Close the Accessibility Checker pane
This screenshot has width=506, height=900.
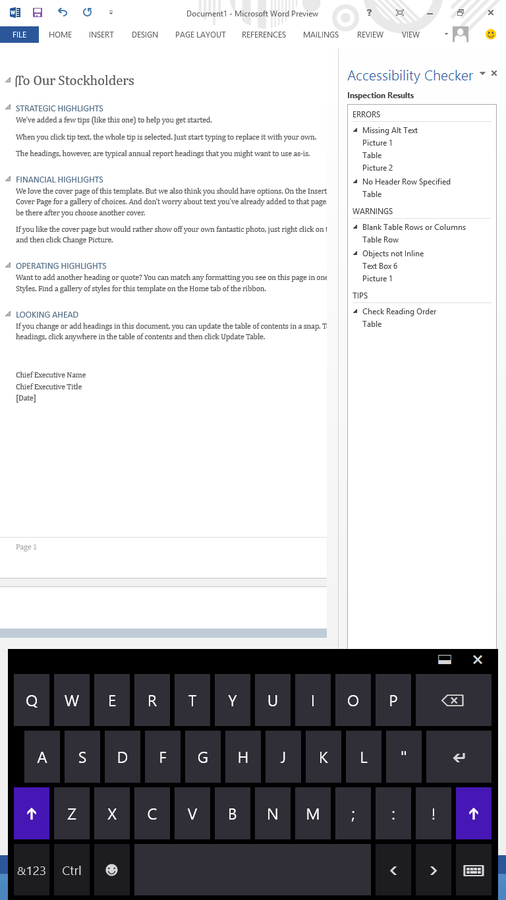[x=494, y=73]
